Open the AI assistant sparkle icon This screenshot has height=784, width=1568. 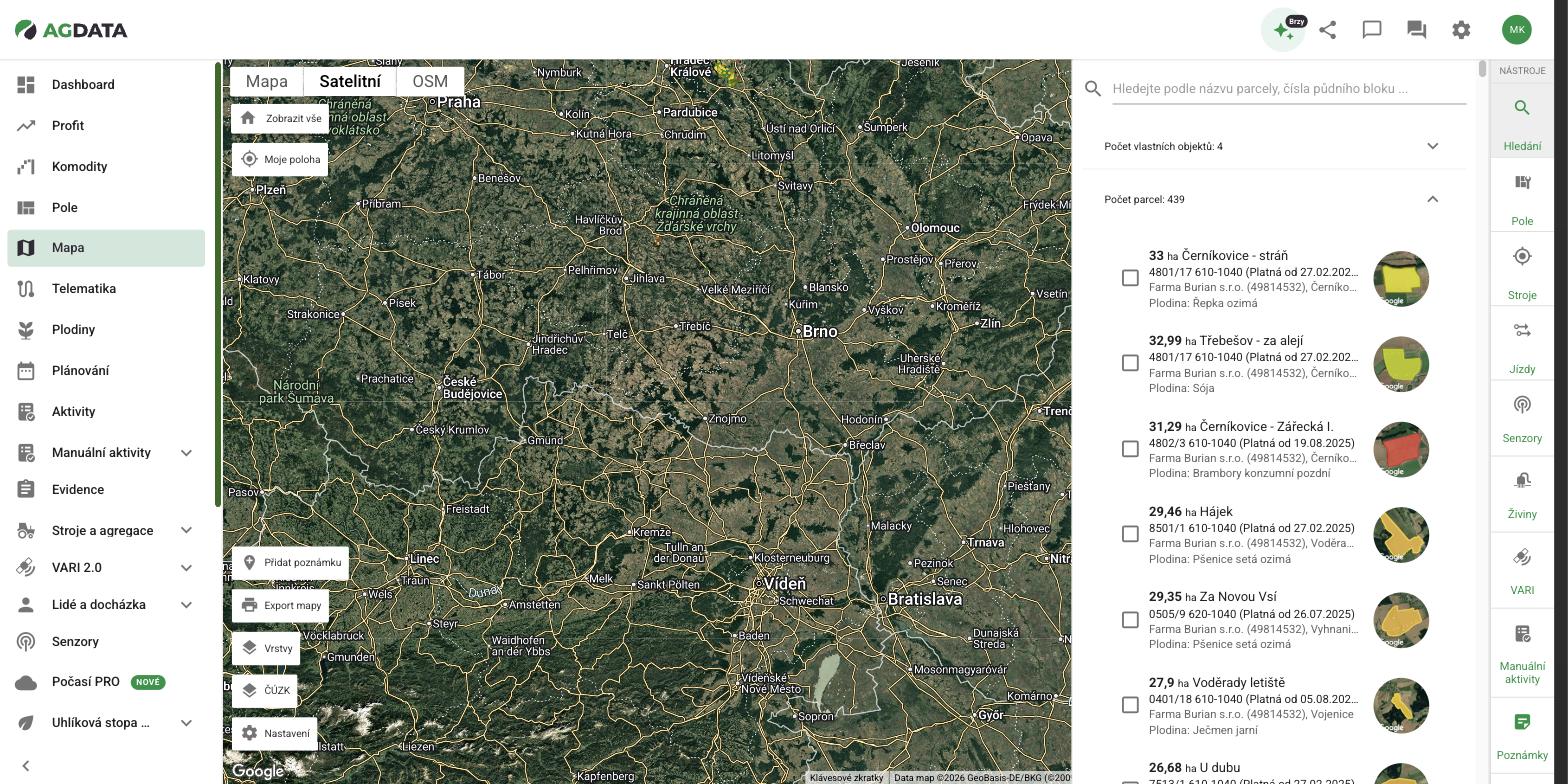coord(1283,30)
